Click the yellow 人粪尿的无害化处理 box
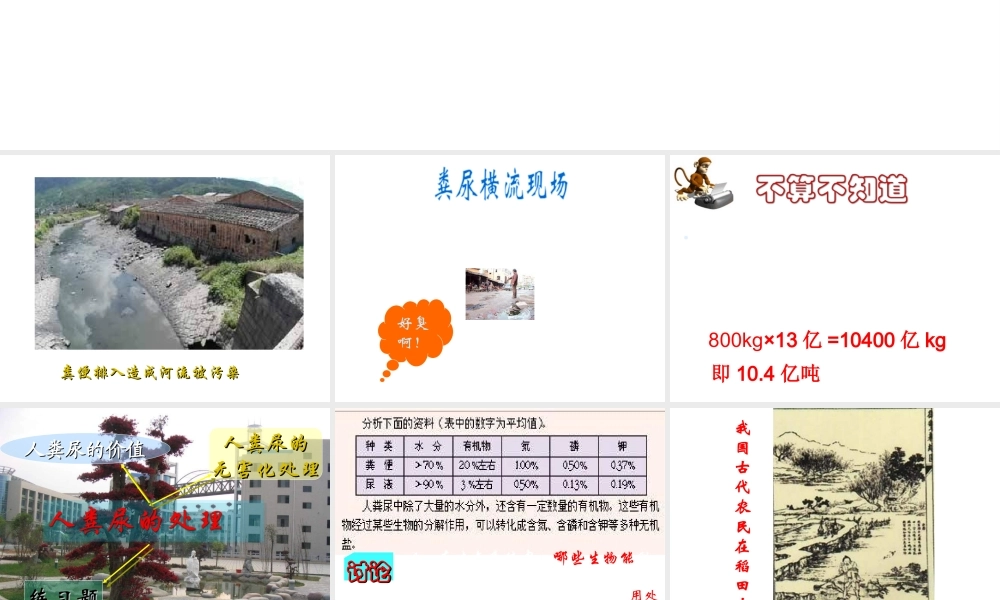This screenshot has width=1000, height=600. tap(266, 455)
